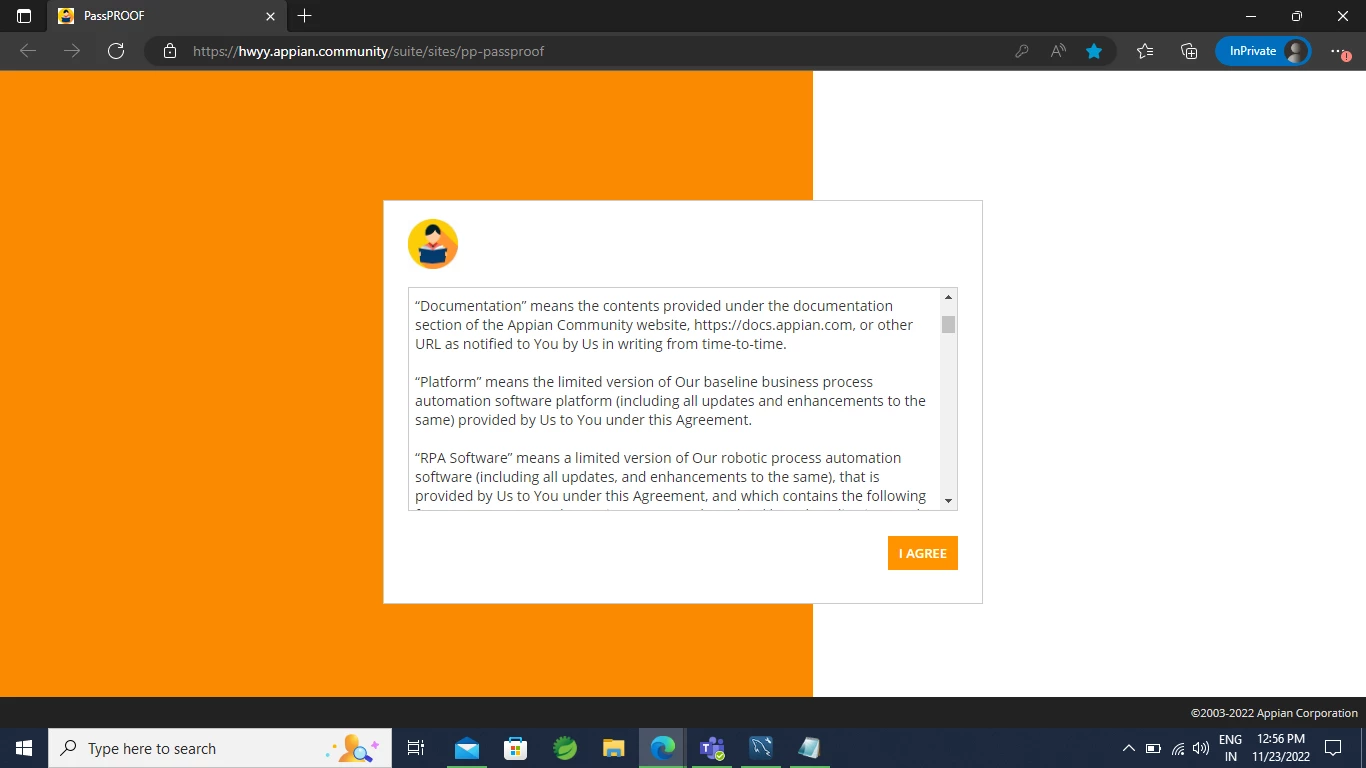The height and width of the screenshot is (768, 1366).
Task: Open the Favorites list
Action: (1146, 51)
